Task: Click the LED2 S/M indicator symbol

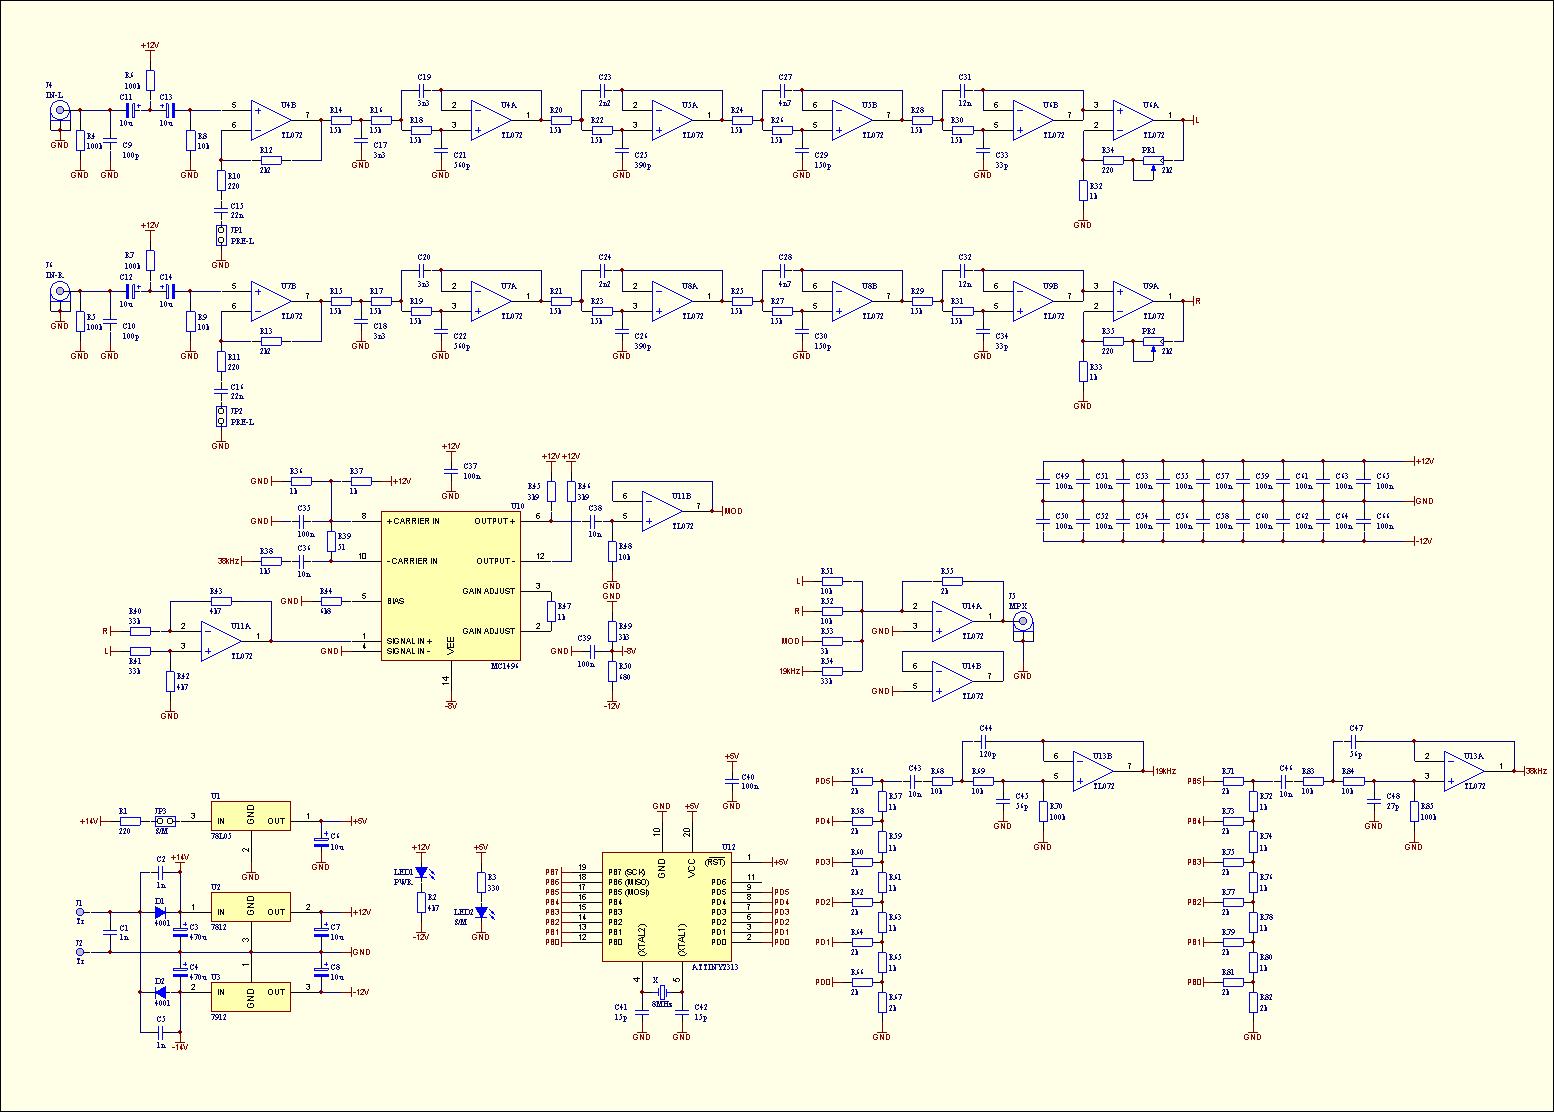Action: pyautogui.click(x=481, y=912)
